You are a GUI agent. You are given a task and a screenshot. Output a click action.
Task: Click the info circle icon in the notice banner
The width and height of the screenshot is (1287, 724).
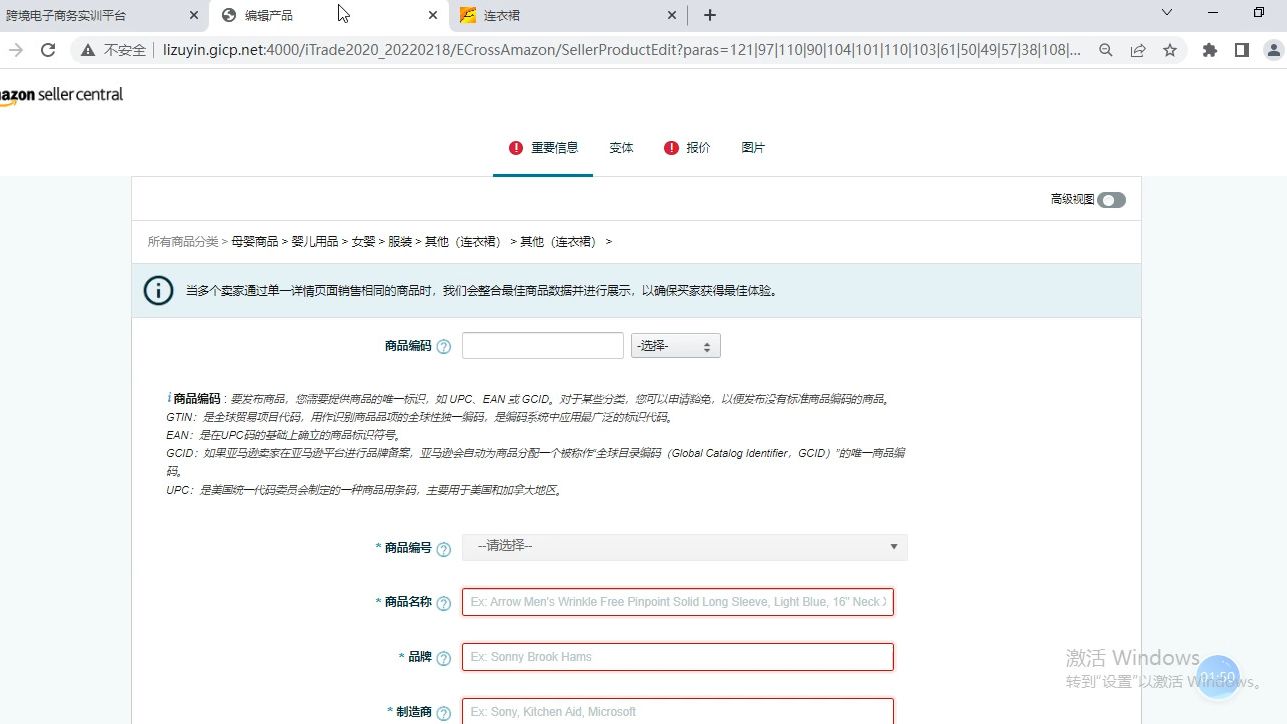[x=158, y=291]
